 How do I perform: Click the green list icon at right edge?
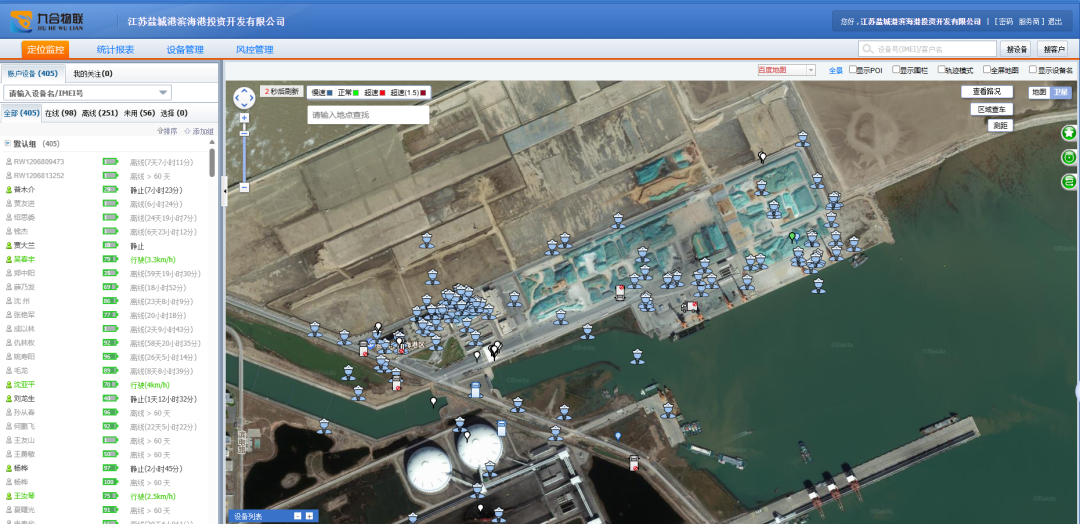pyautogui.click(x=1068, y=181)
